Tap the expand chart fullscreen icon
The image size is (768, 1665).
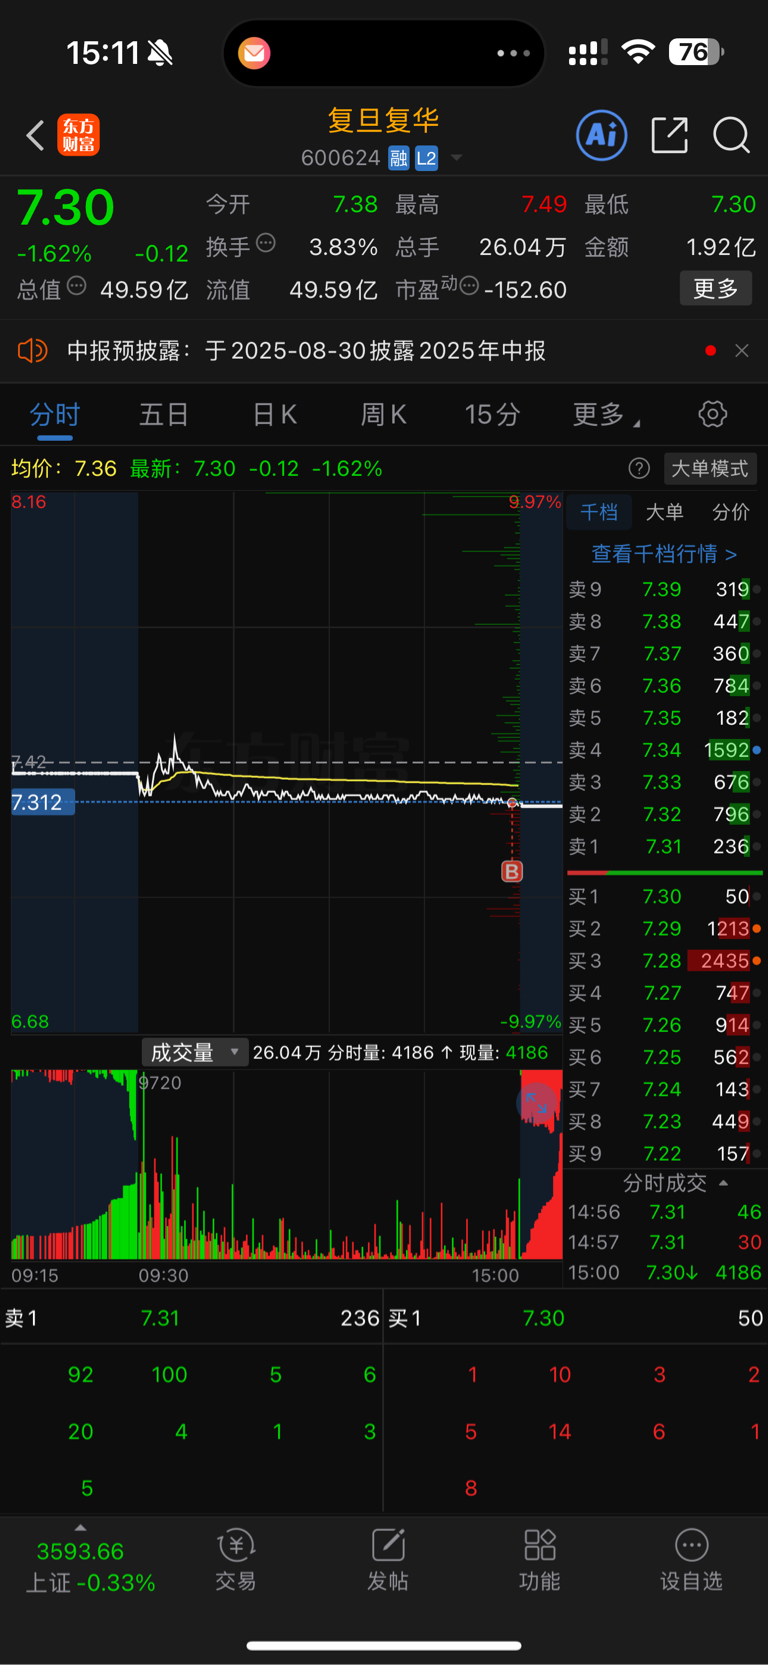(538, 1102)
